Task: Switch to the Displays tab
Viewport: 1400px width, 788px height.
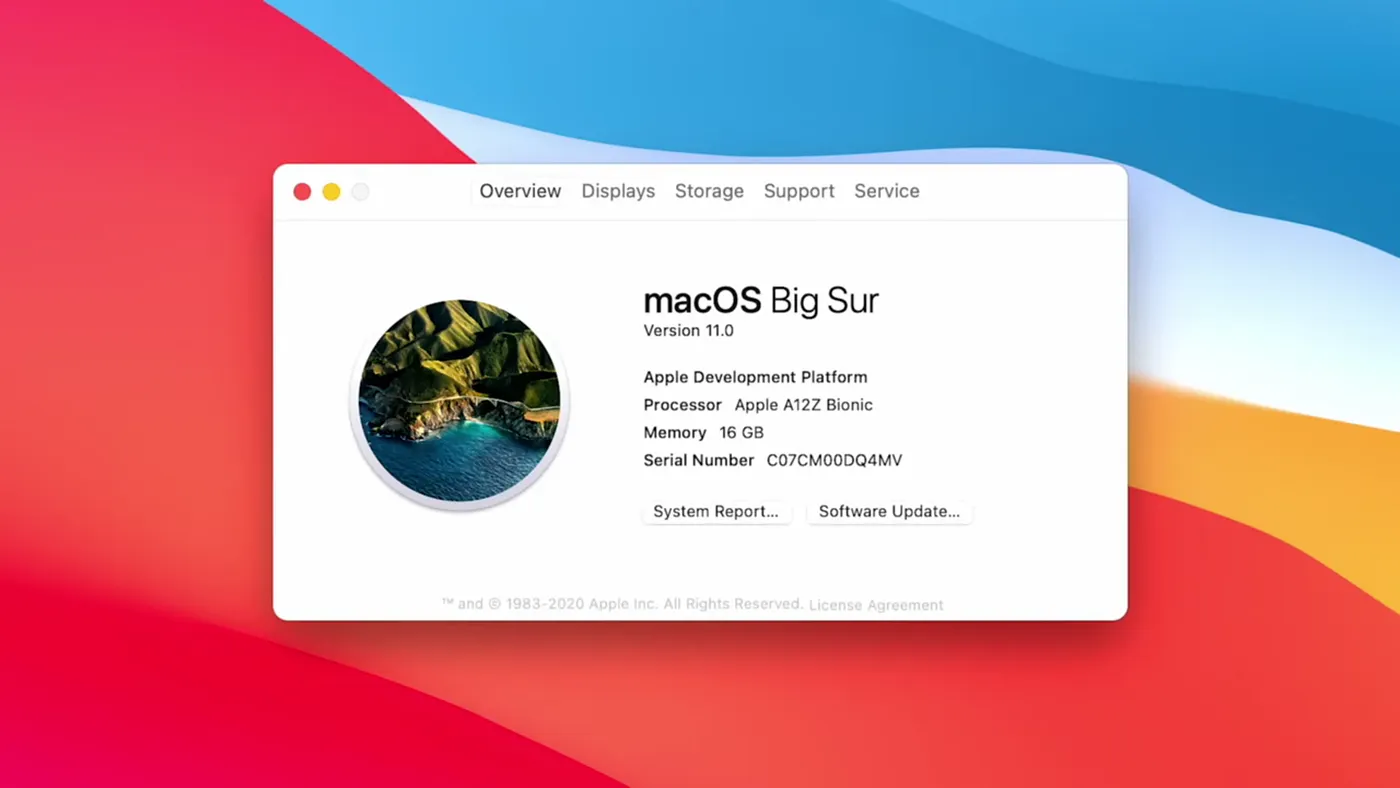Action: click(617, 191)
